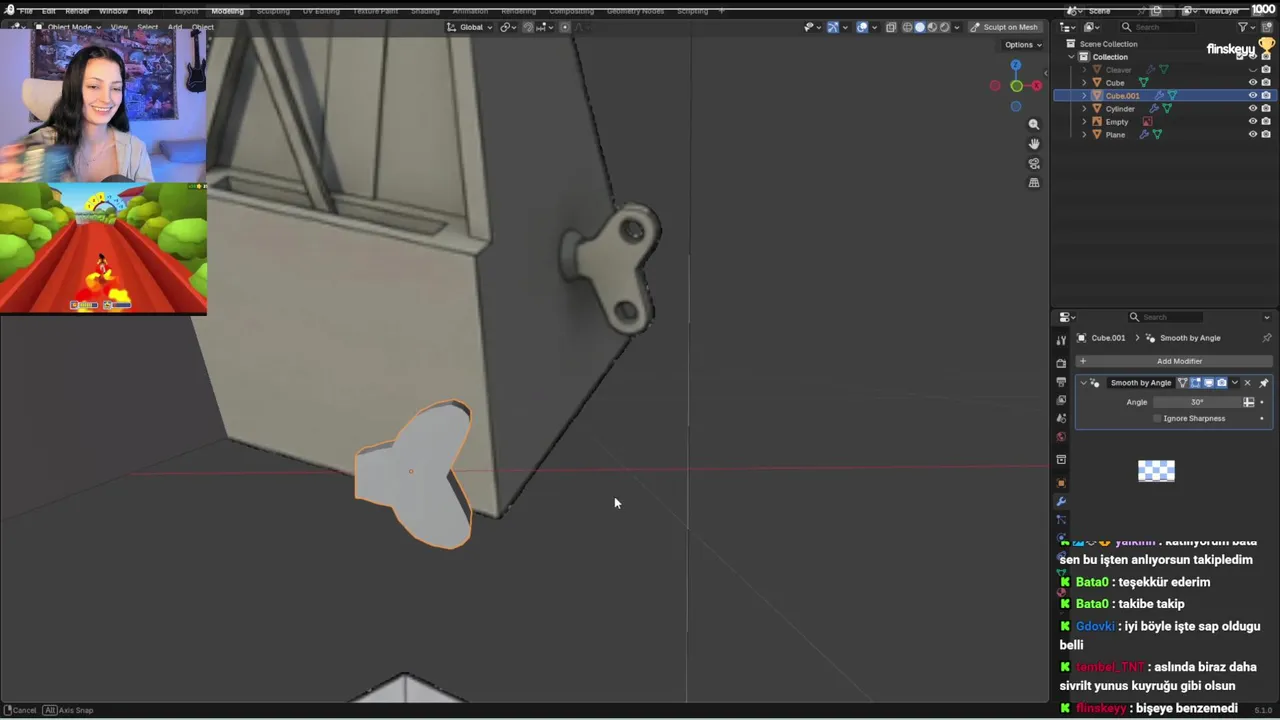Toggle show gizmo icon in viewport header
Viewport: 1280px width, 720px height.
pos(833,27)
